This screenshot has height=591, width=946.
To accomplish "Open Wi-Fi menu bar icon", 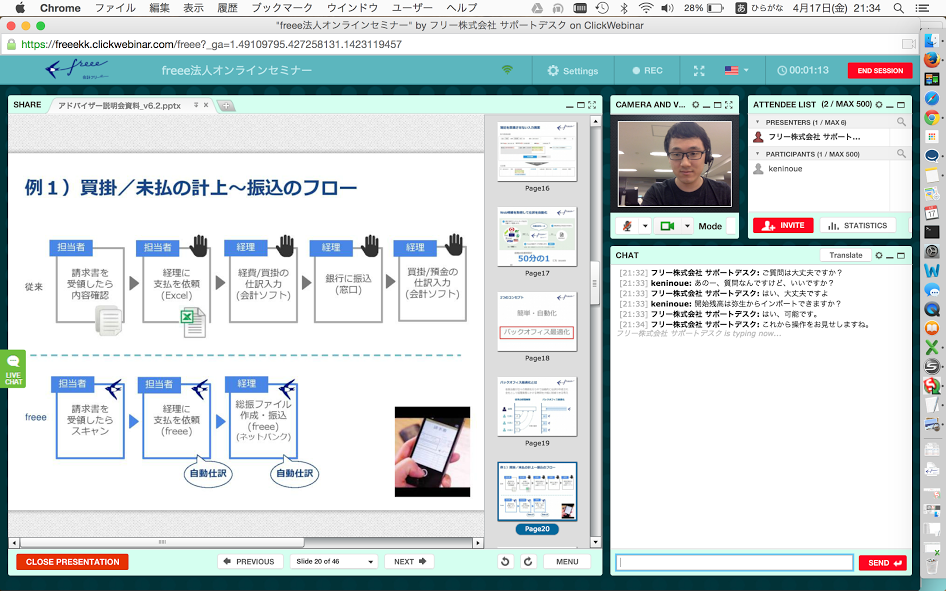I will pyautogui.click(x=646, y=8).
